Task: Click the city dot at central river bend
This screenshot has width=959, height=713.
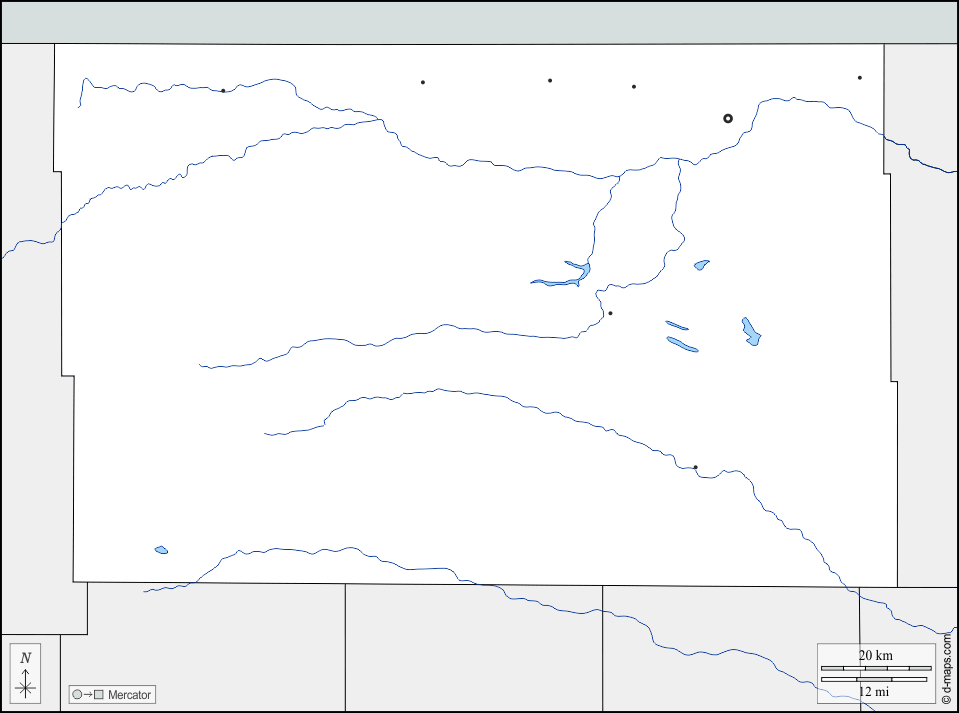Action: tap(610, 313)
